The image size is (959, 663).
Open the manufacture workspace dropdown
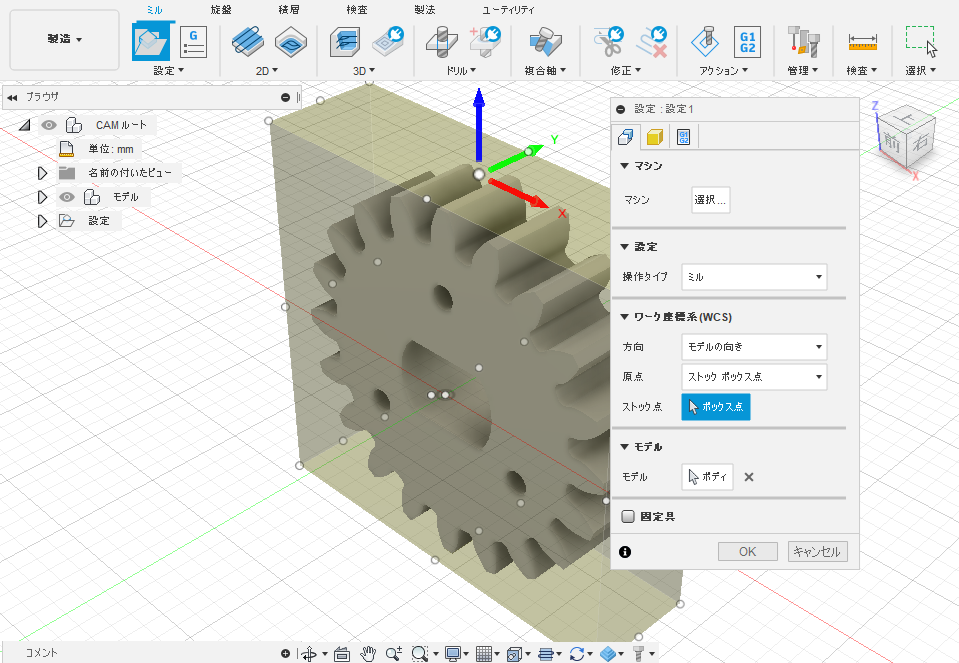[64, 39]
